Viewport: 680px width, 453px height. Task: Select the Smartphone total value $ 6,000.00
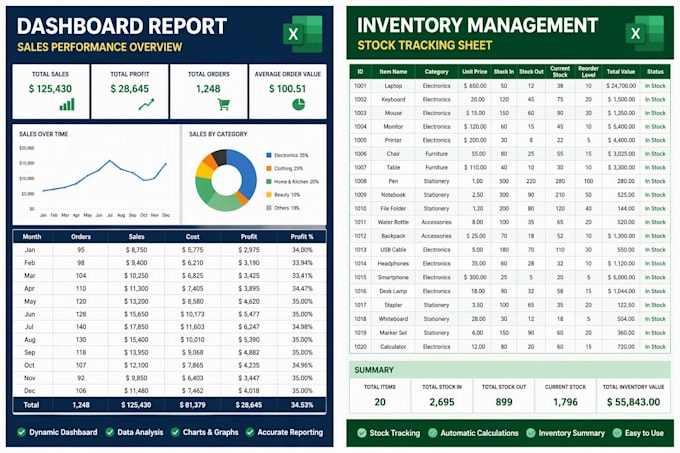pos(621,277)
